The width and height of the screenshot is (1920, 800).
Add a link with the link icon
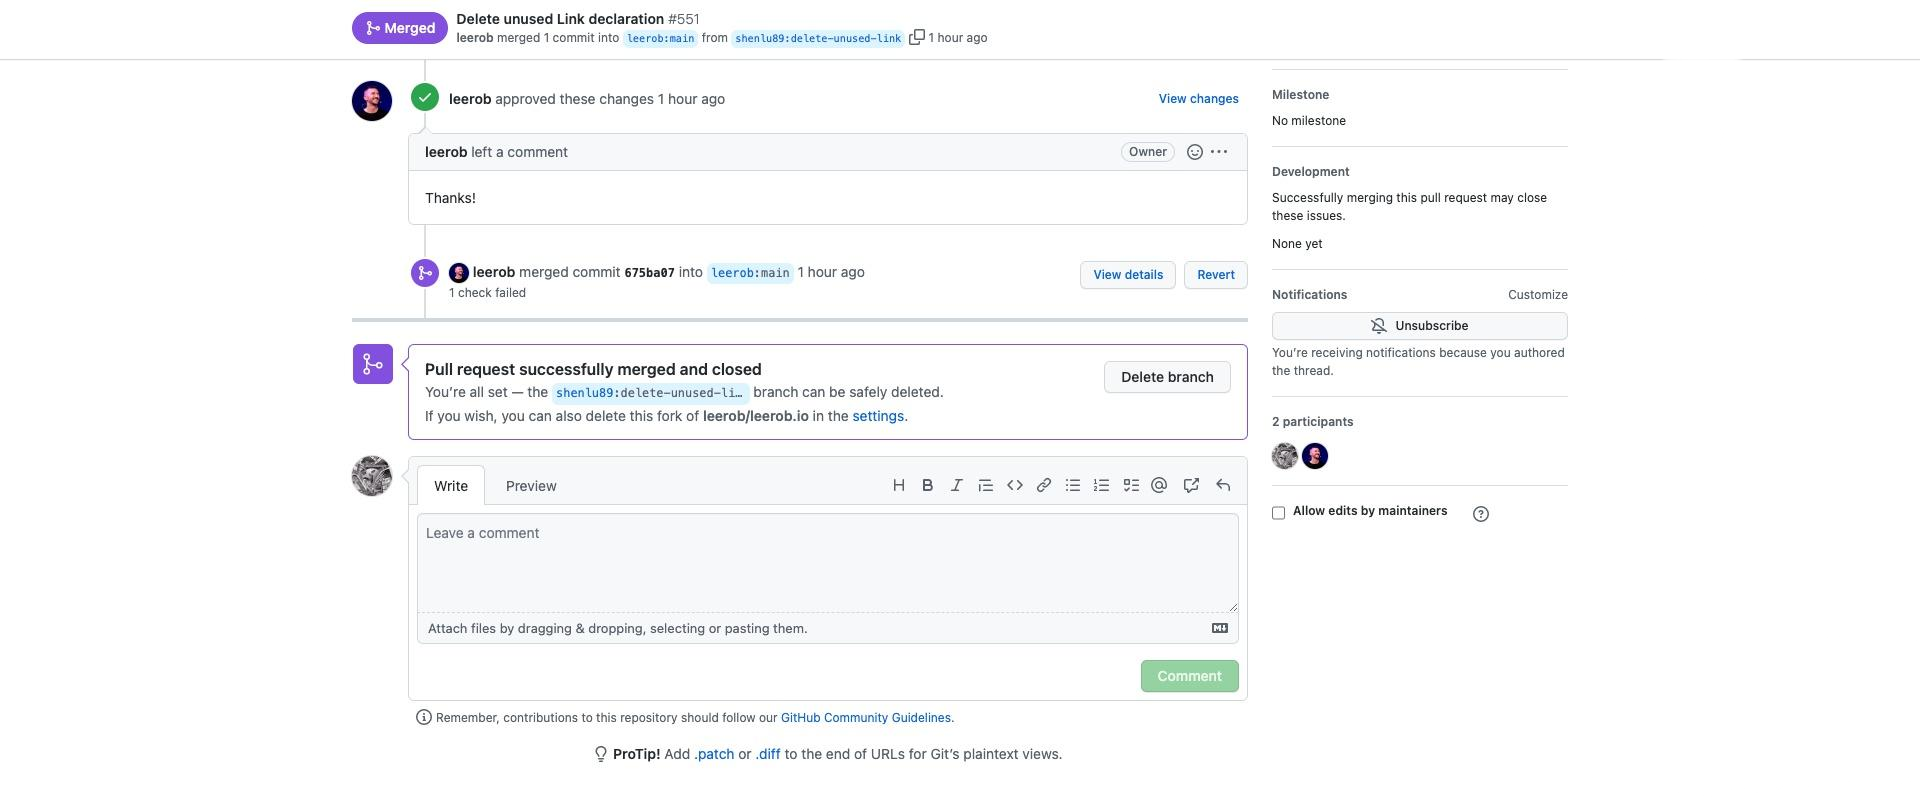point(1043,486)
